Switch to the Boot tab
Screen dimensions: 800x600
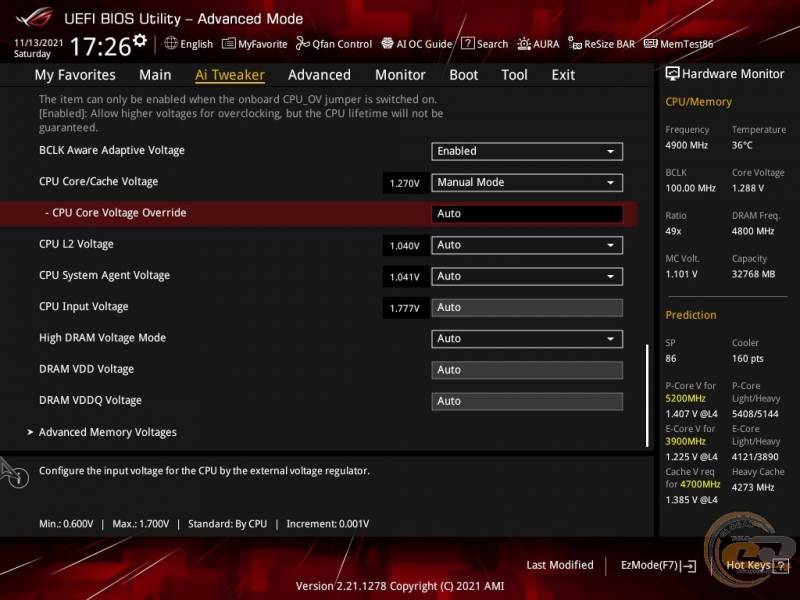[464, 75]
